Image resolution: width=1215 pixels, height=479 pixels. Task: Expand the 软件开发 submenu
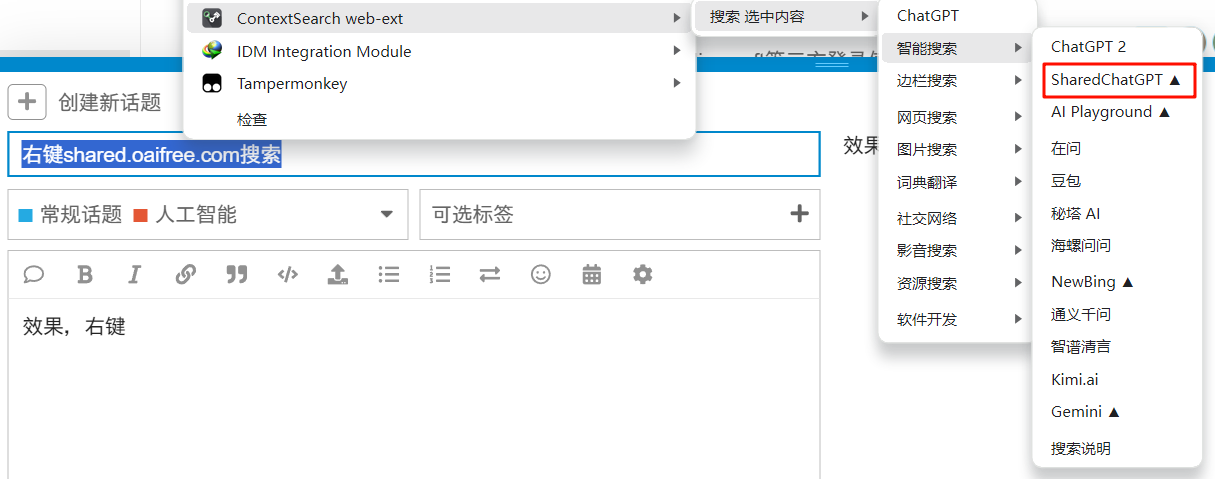[x=955, y=319]
